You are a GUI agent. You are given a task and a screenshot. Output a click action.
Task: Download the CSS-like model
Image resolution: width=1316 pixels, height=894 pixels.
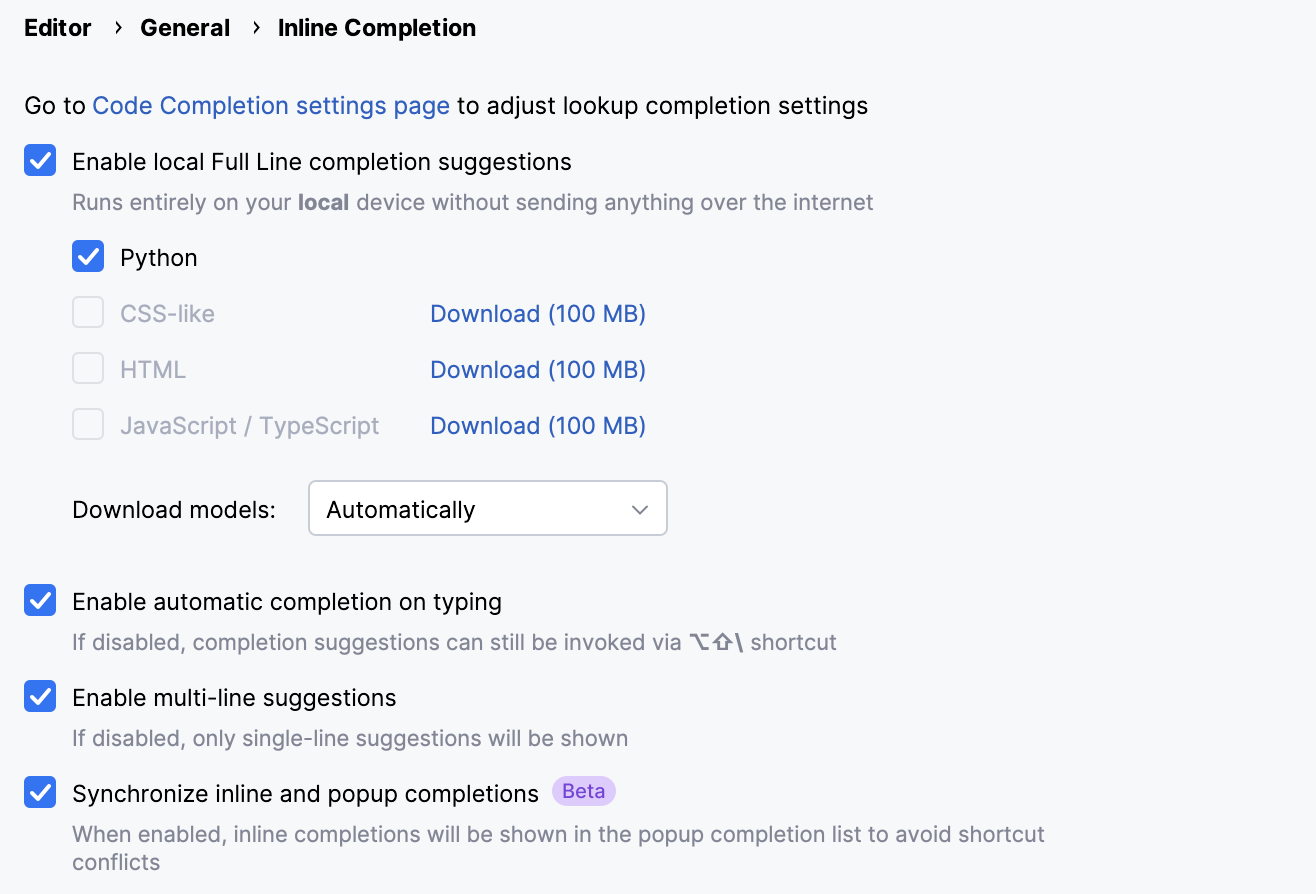pos(538,313)
